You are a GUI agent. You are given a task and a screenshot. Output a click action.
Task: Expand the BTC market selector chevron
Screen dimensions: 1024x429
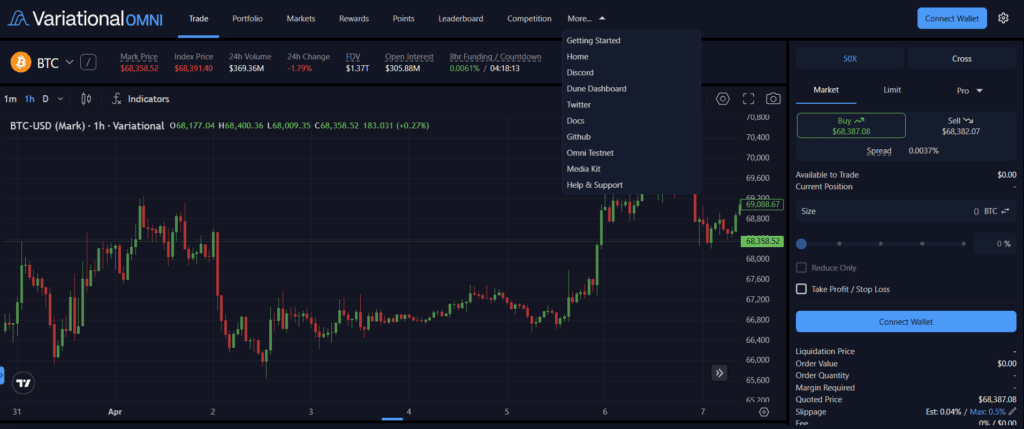[69, 63]
